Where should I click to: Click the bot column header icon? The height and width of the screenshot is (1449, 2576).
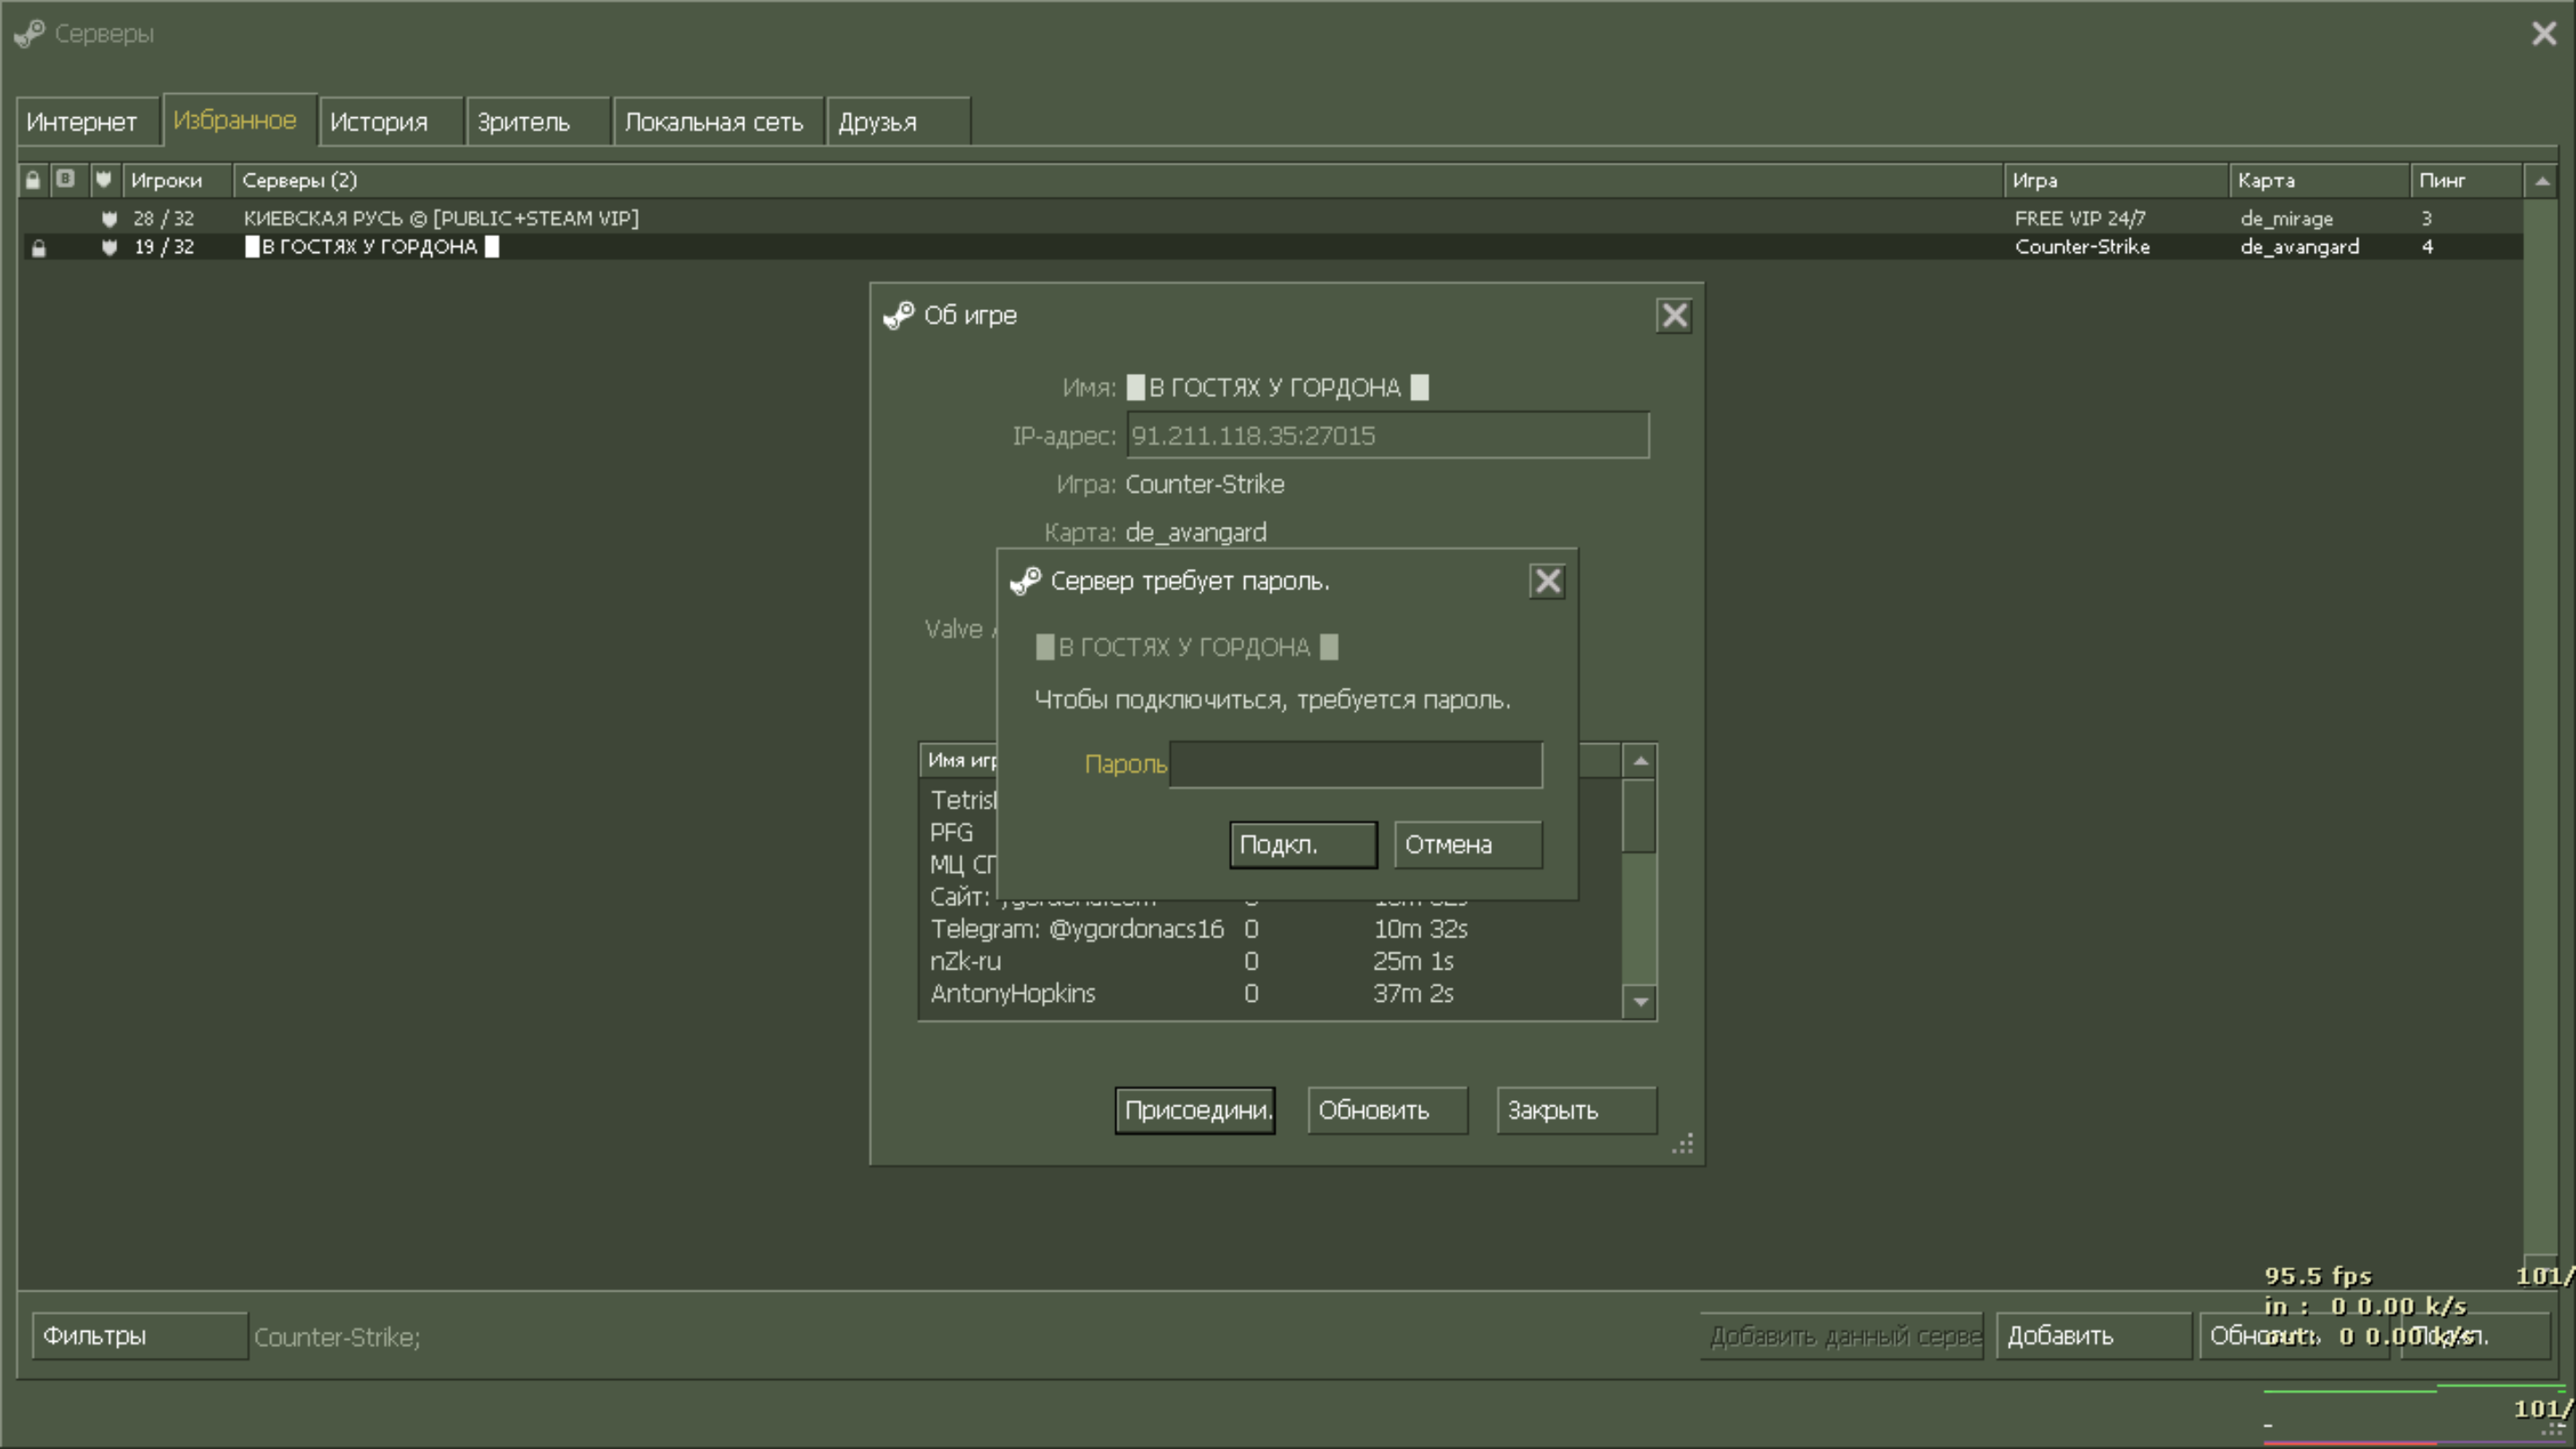pyautogui.click(x=66, y=179)
